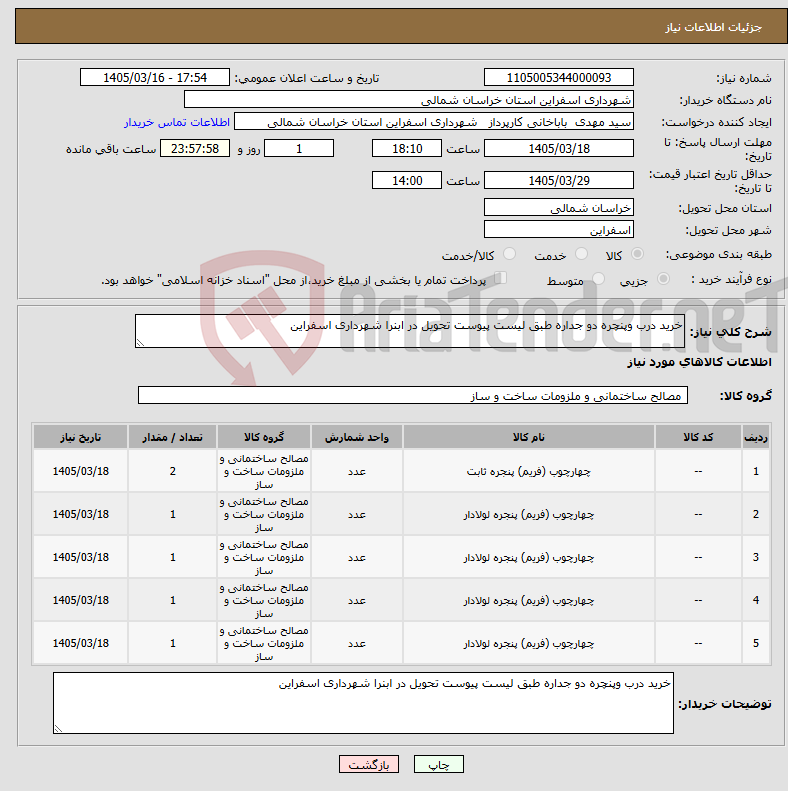Click the response deadline time 18:10 field
Screen dimensions: 788x791
pos(407,149)
